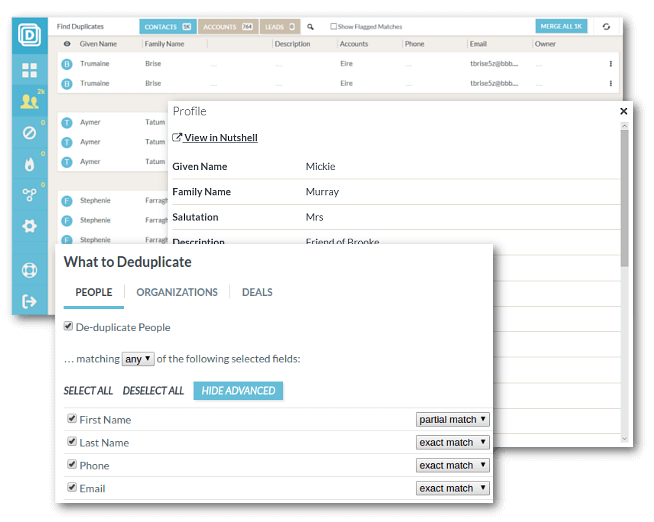Open First Name partial match dropdown
654x522 pixels.
[453, 419]
